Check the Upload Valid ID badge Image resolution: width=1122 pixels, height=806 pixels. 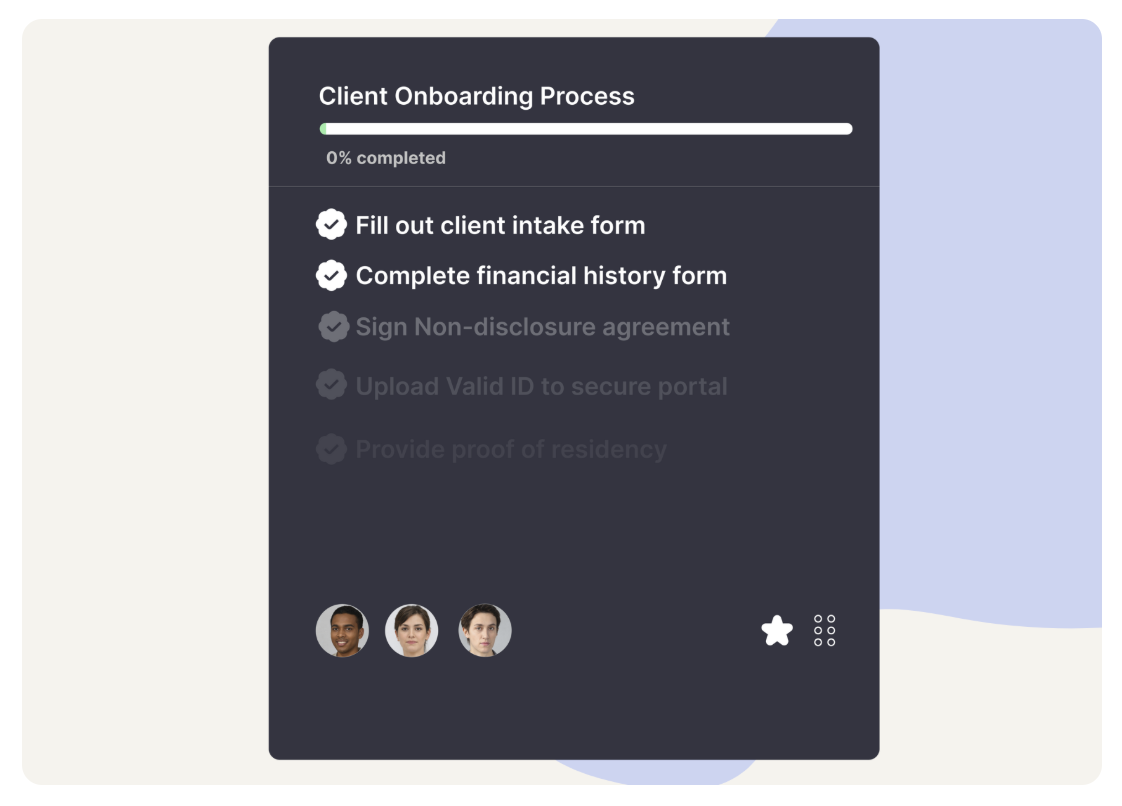(331, 385)
